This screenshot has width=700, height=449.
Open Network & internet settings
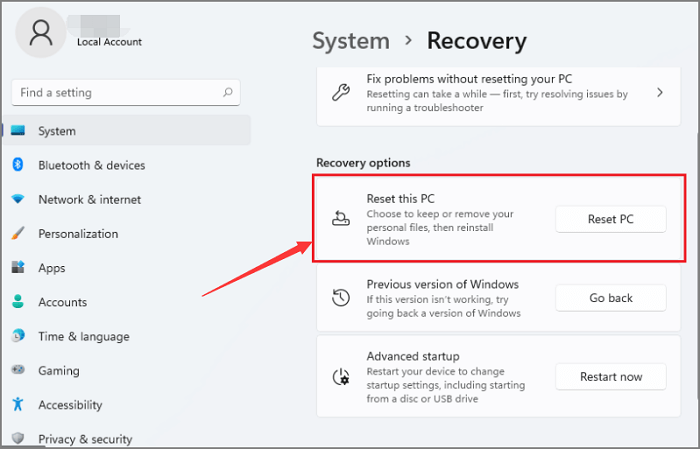click(127, 199)
